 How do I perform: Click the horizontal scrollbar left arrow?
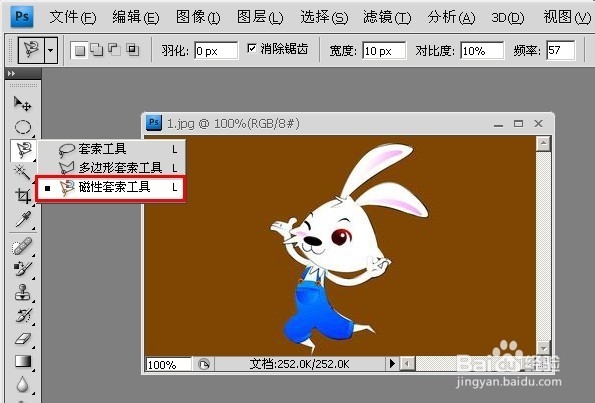pos(407,364)
